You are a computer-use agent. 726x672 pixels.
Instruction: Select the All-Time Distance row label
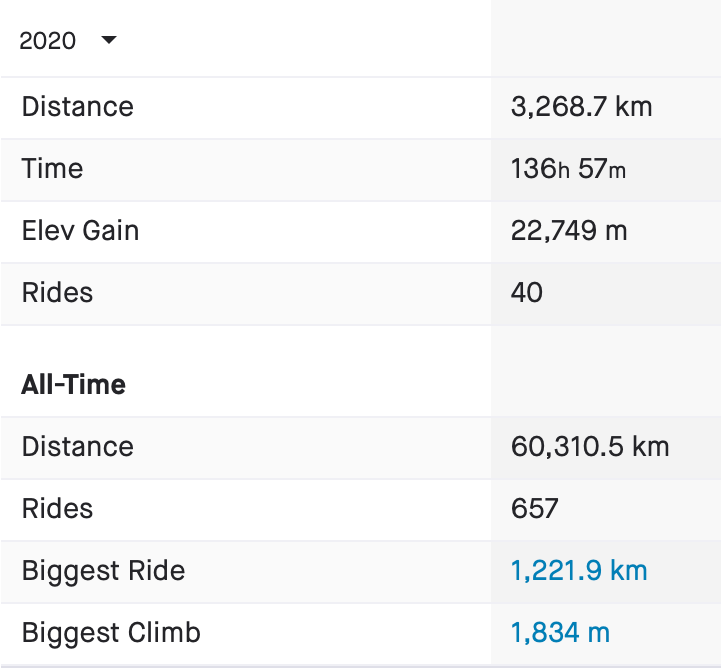tap(77, 447)
